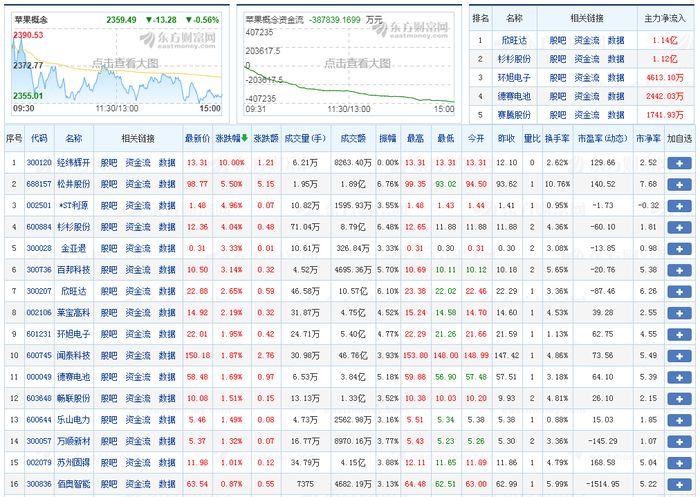Open 资金流 link for ranked 环旭电子
Image resolution: width=700 pixels, height=497 pixels.
(587, 78)
